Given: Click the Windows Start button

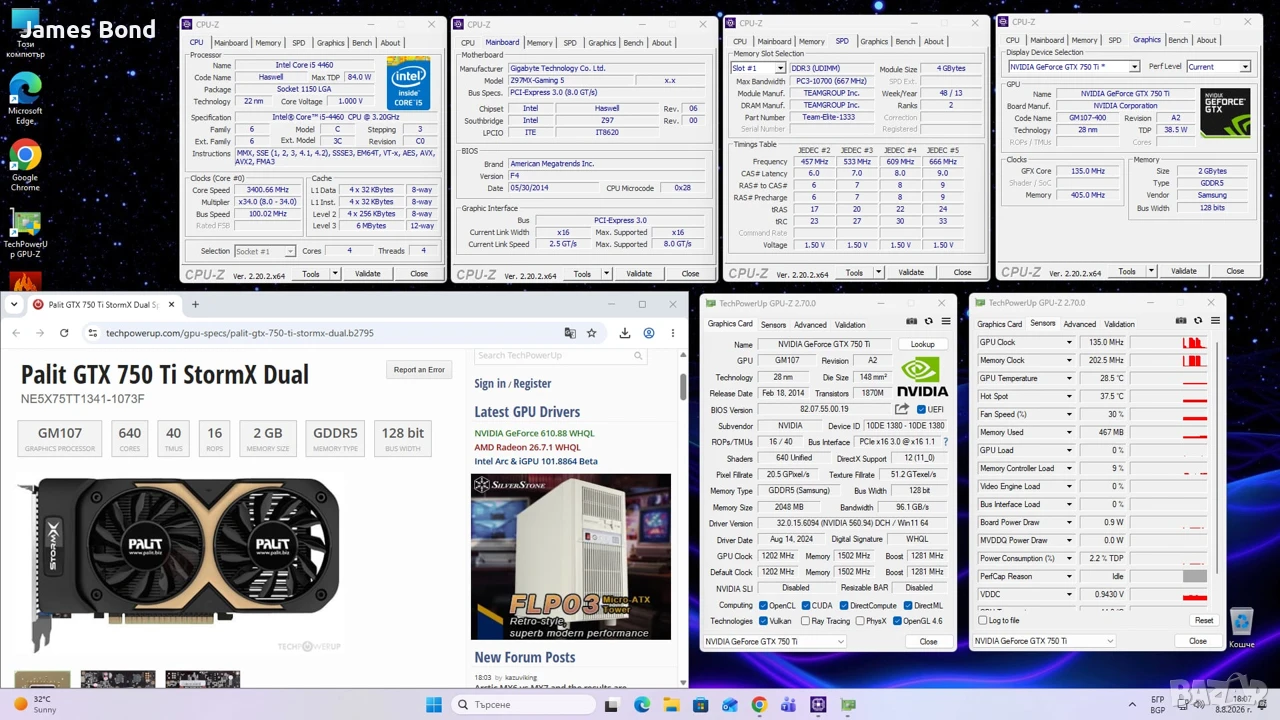Looking at the screenshot, I should pos(434,705).
